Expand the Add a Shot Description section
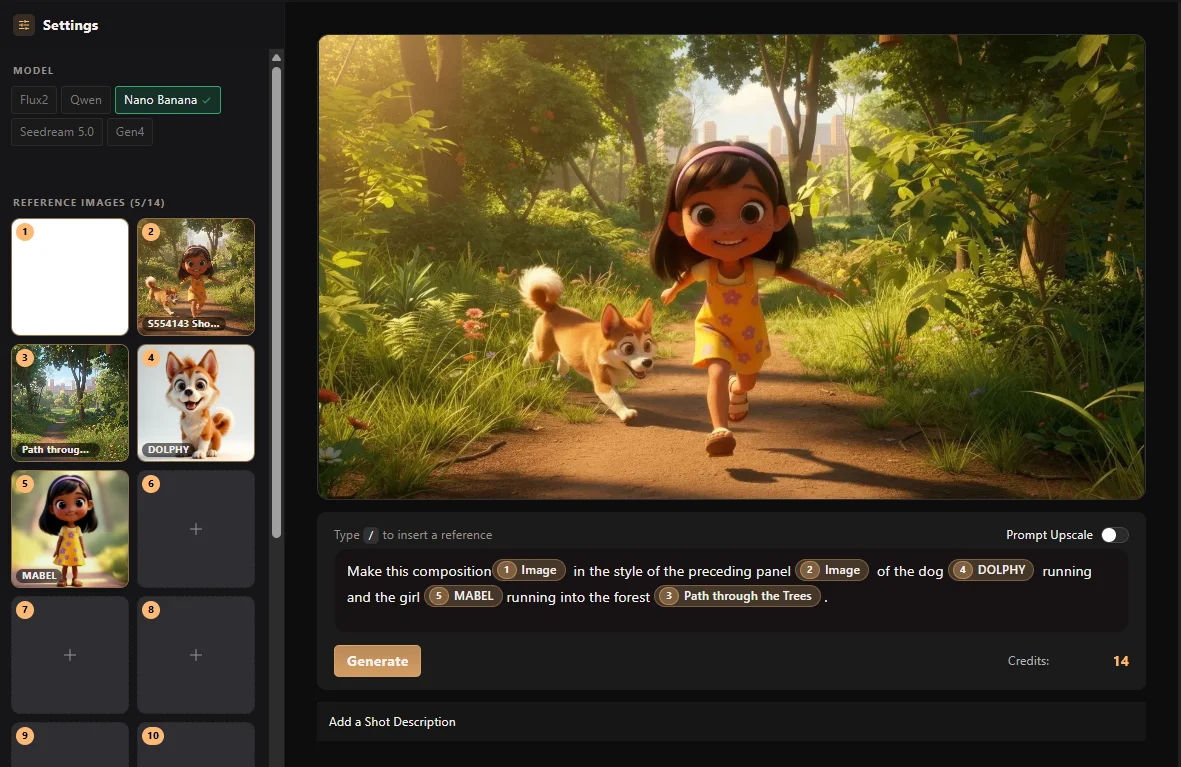Image resolution: width=1181 pixels, height=767 pixels. tap(392, 722)
